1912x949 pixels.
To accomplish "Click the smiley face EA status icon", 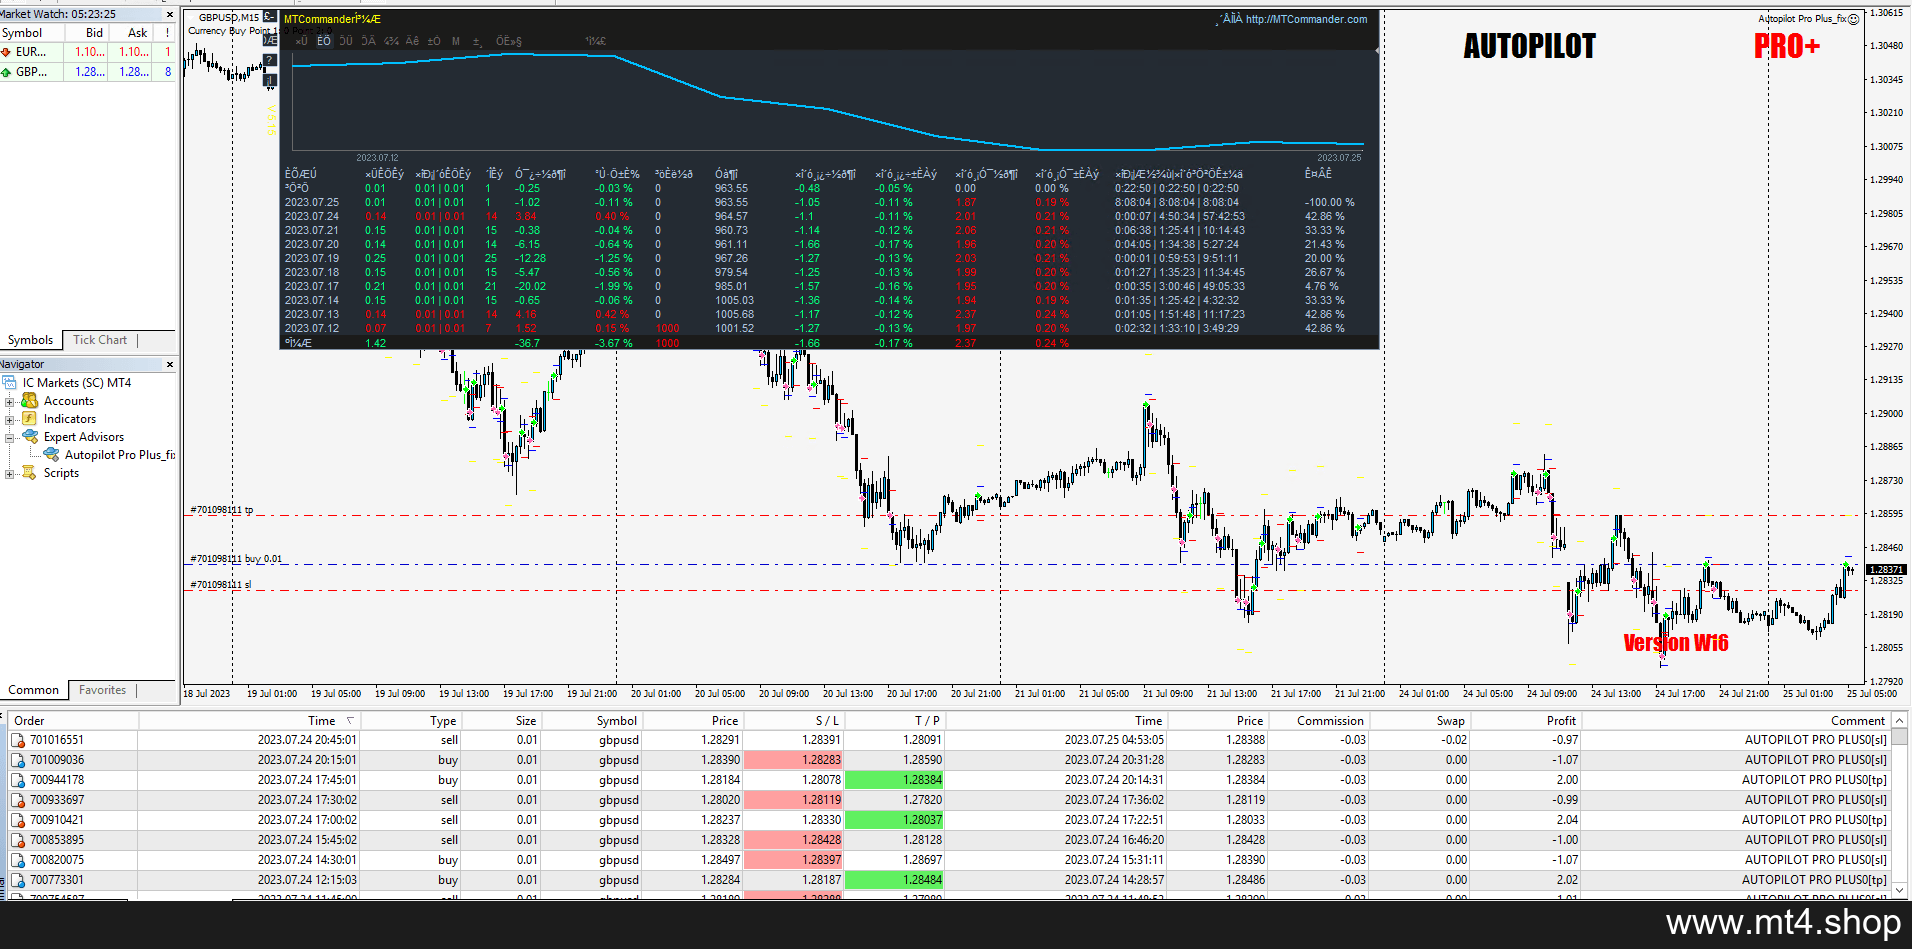I will pos(1853,19).
